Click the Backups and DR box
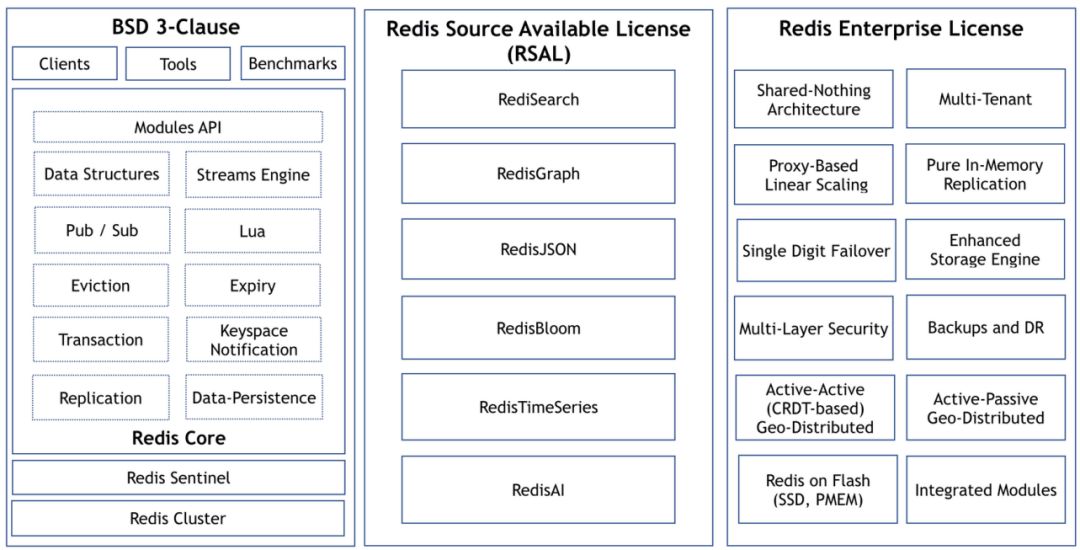The height and width of the screenshot is (550, 1080). point(986,327)
